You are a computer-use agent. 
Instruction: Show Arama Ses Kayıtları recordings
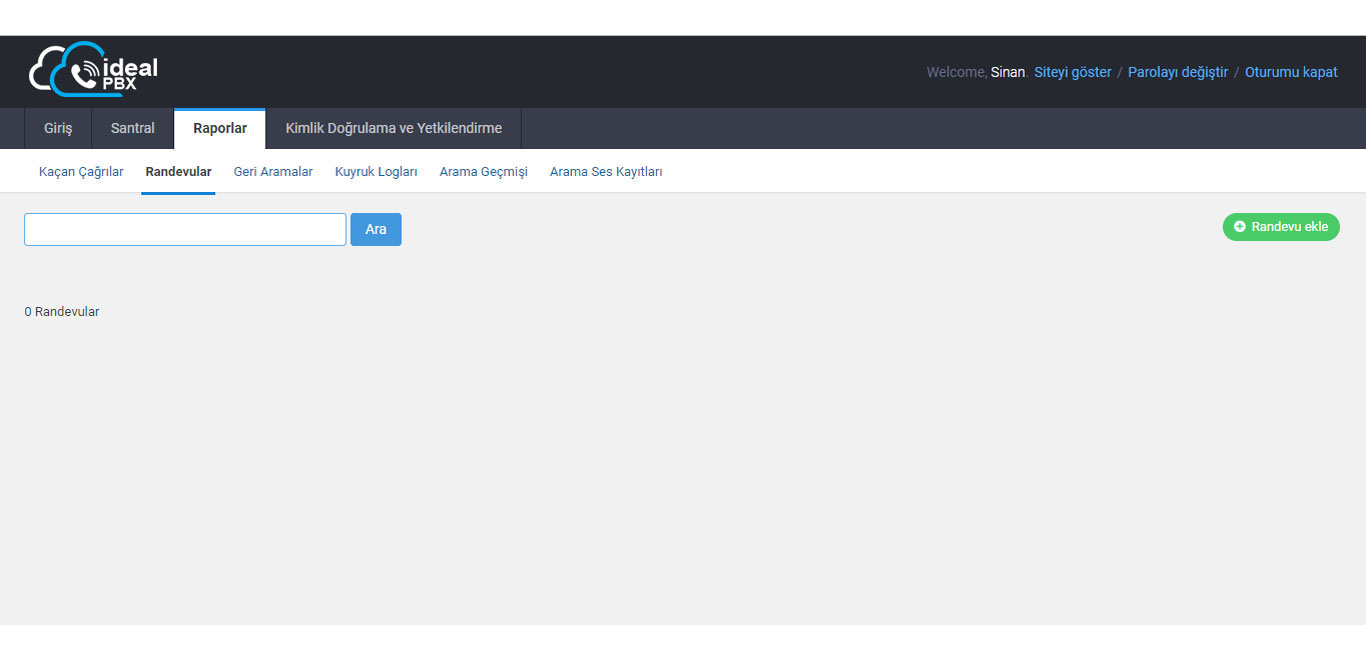click(x=606, y=172)
